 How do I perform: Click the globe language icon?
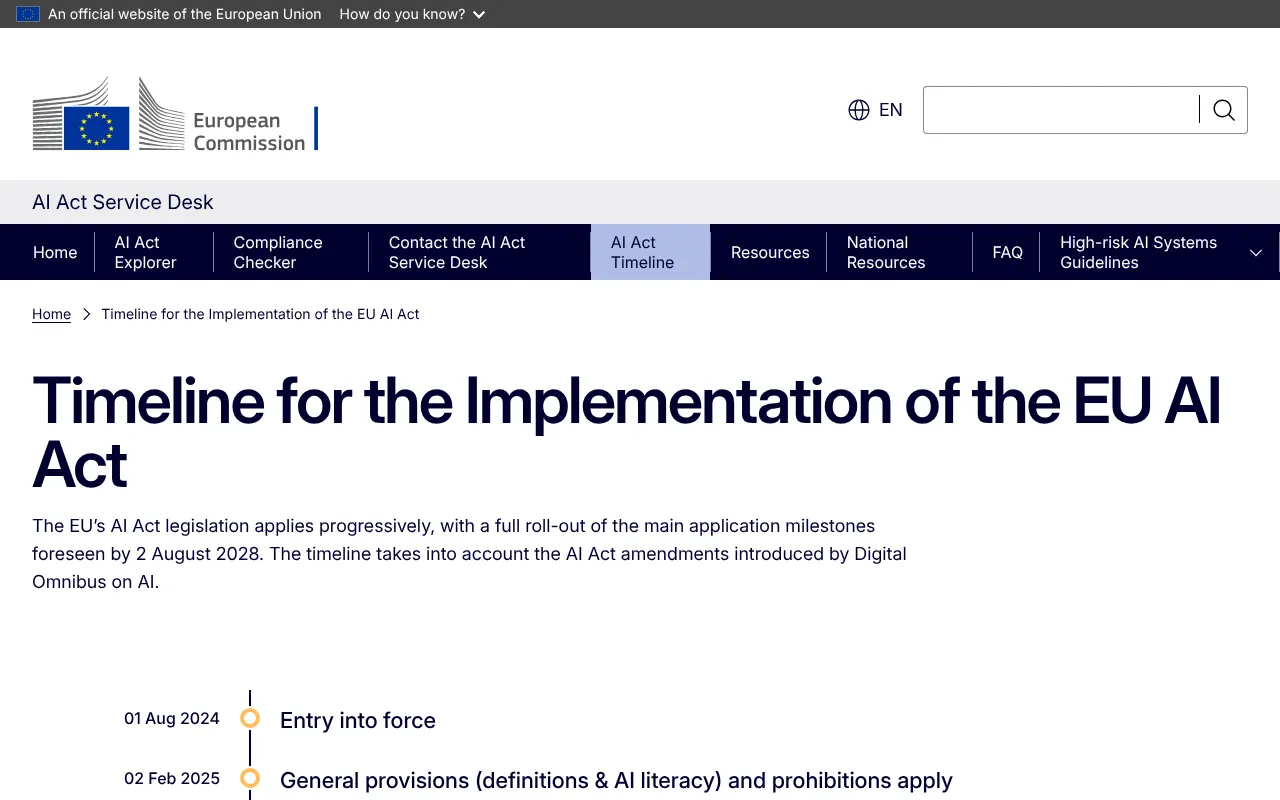[859, 110]
